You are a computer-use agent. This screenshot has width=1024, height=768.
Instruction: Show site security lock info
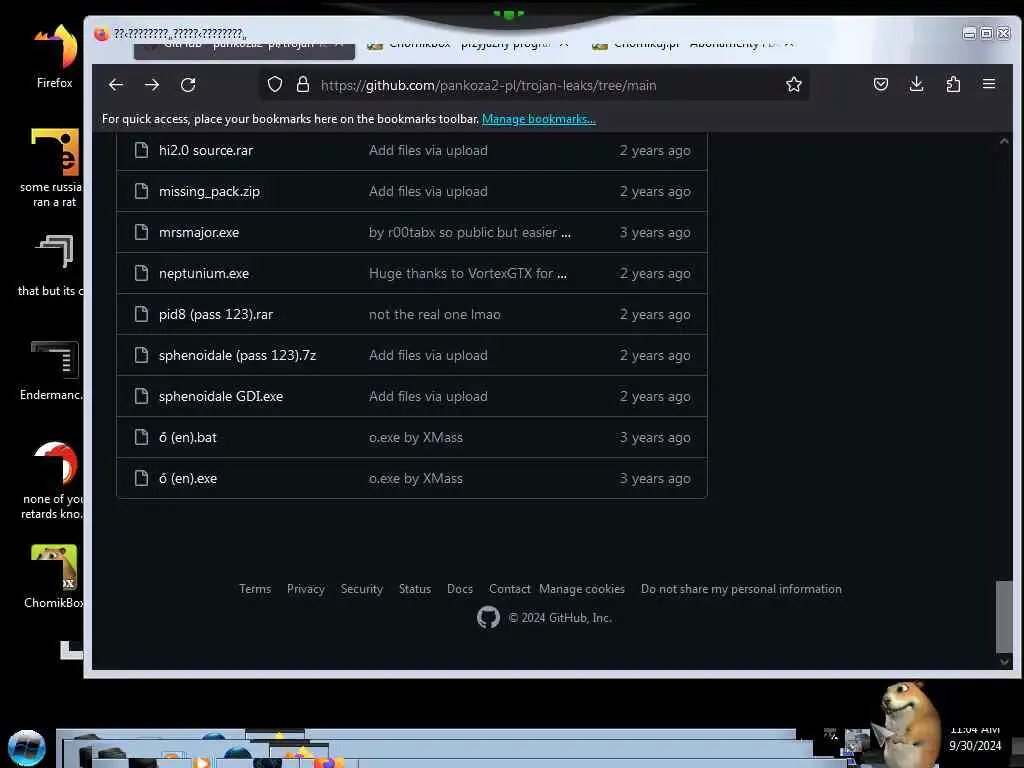pos(303,84)
